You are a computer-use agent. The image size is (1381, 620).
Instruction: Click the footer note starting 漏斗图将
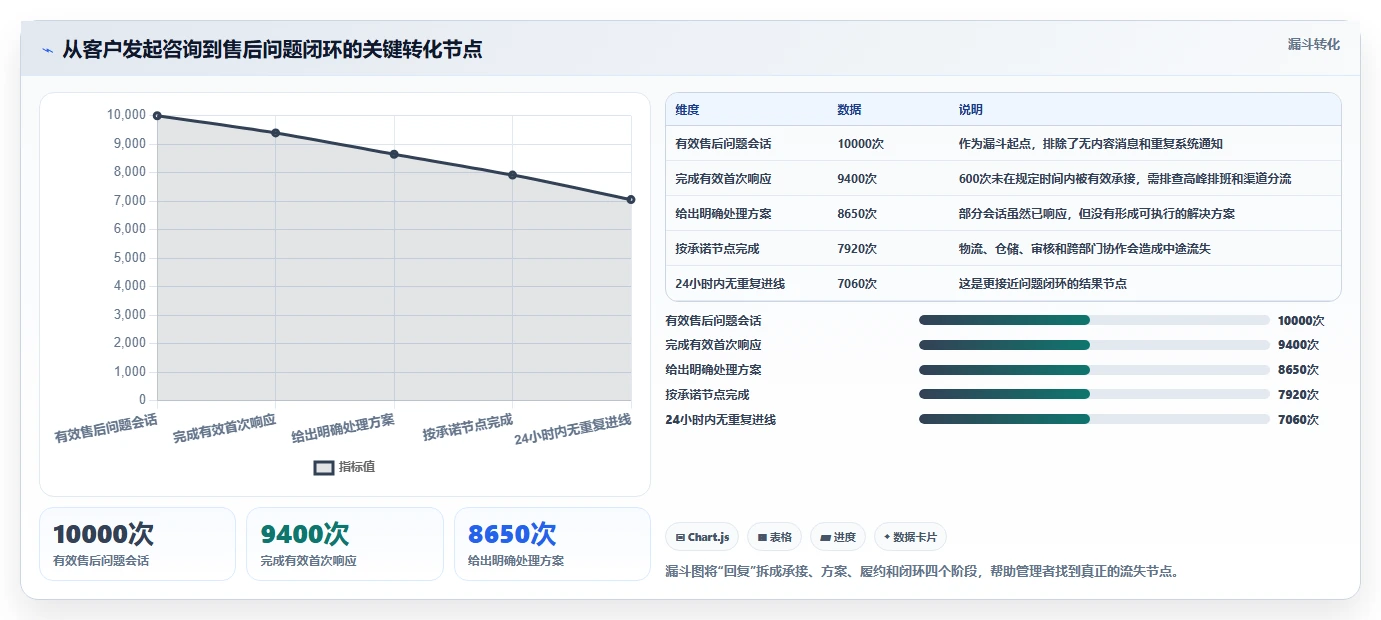click(923, 572)
